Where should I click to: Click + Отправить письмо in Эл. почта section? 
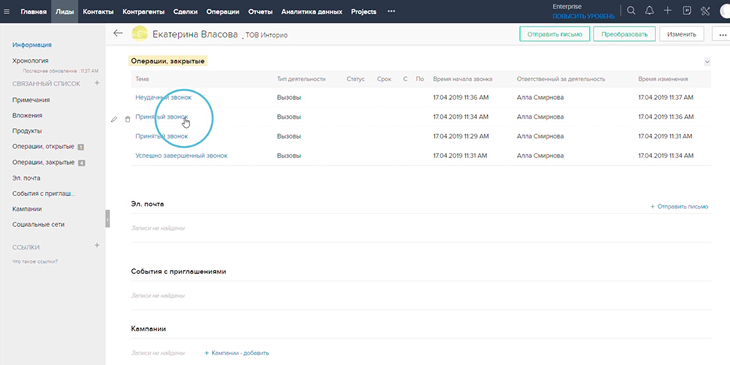pos(679,206)
